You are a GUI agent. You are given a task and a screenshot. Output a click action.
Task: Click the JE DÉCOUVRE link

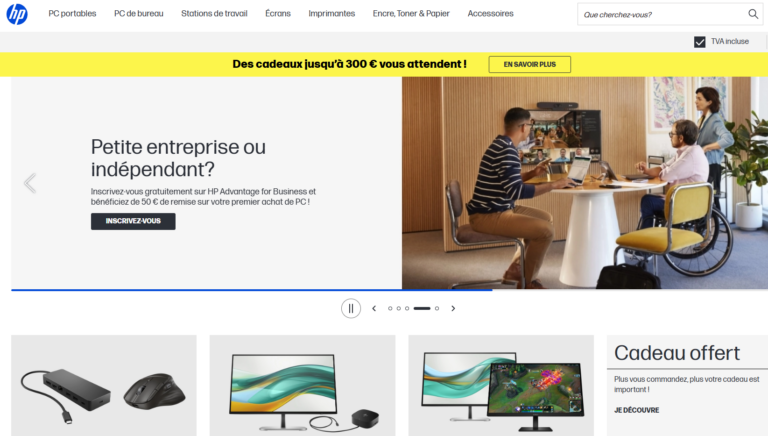click(637, 410)
